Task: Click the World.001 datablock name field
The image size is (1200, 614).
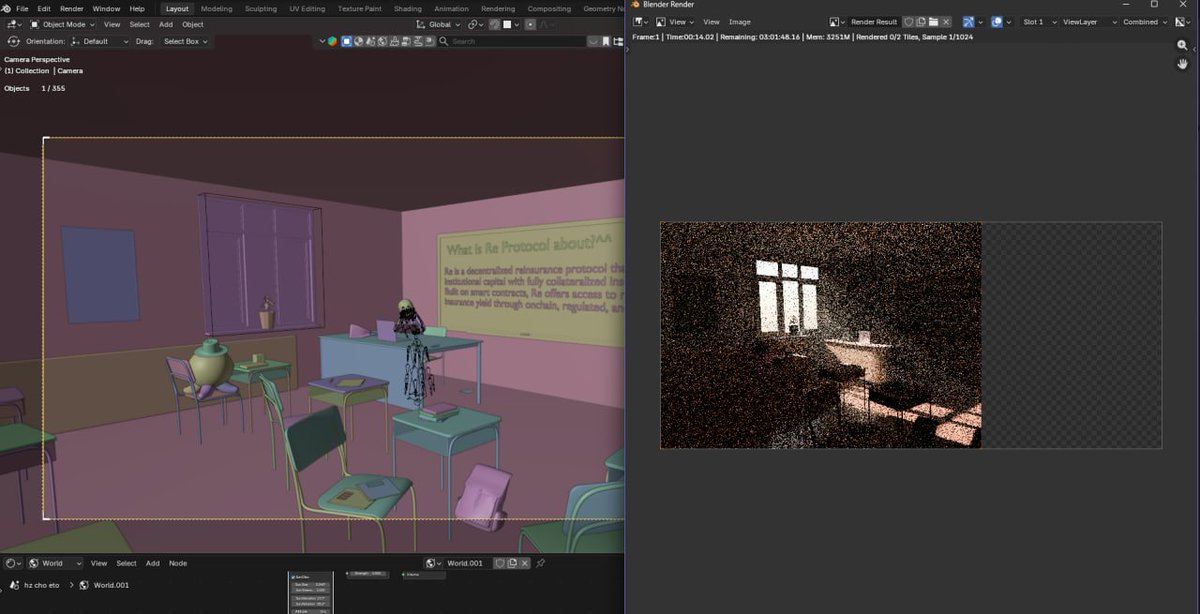Action: [x=469, y=563]
